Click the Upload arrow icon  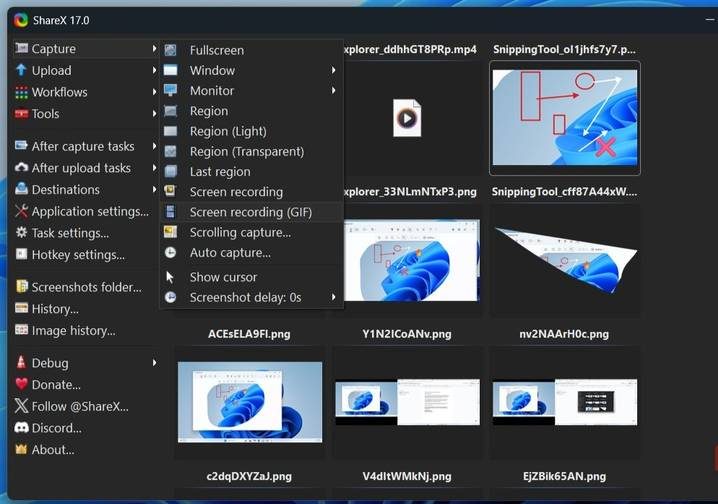point(21,70)
